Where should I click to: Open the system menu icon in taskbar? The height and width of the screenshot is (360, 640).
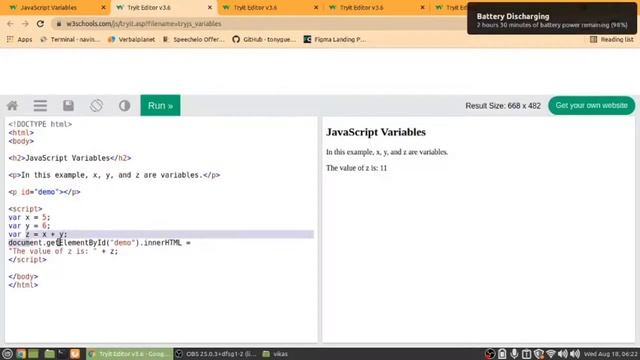pos(7,354)
